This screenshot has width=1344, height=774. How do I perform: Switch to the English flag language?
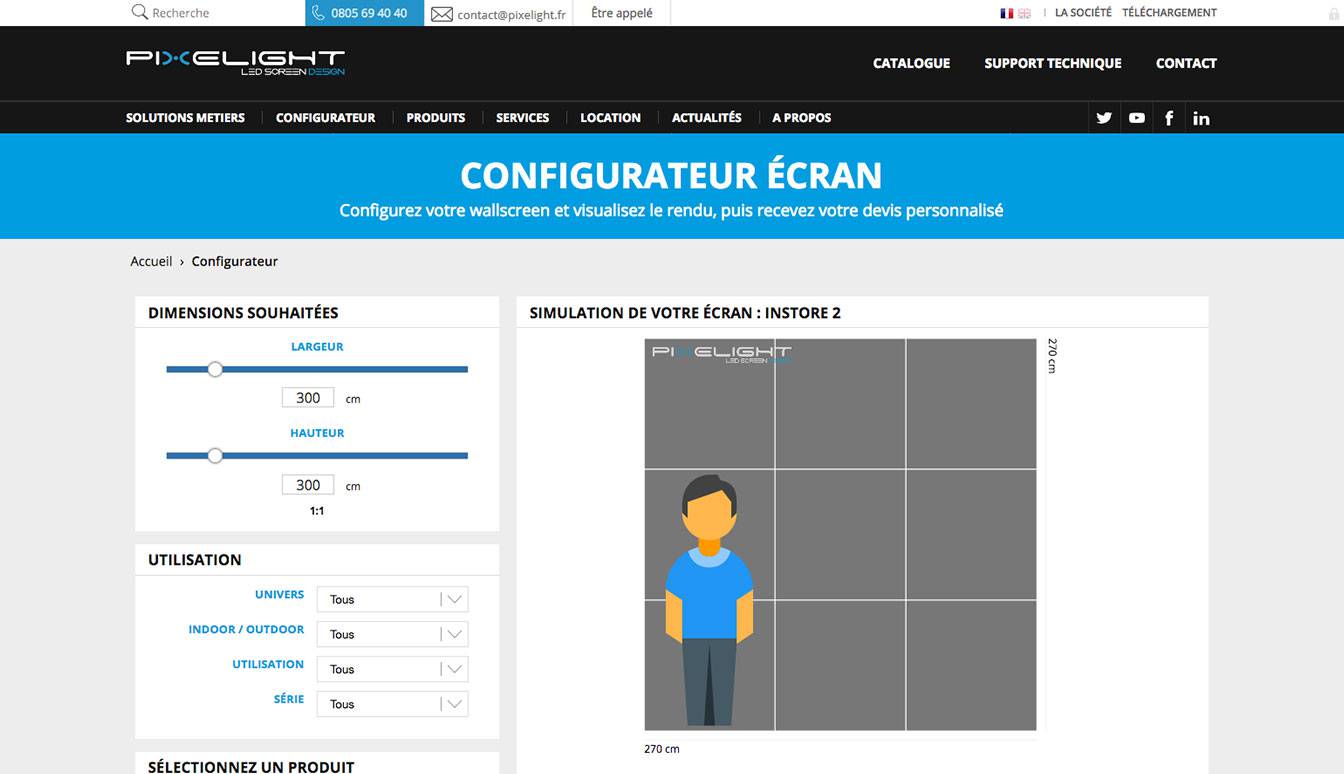click(1024, 13)
